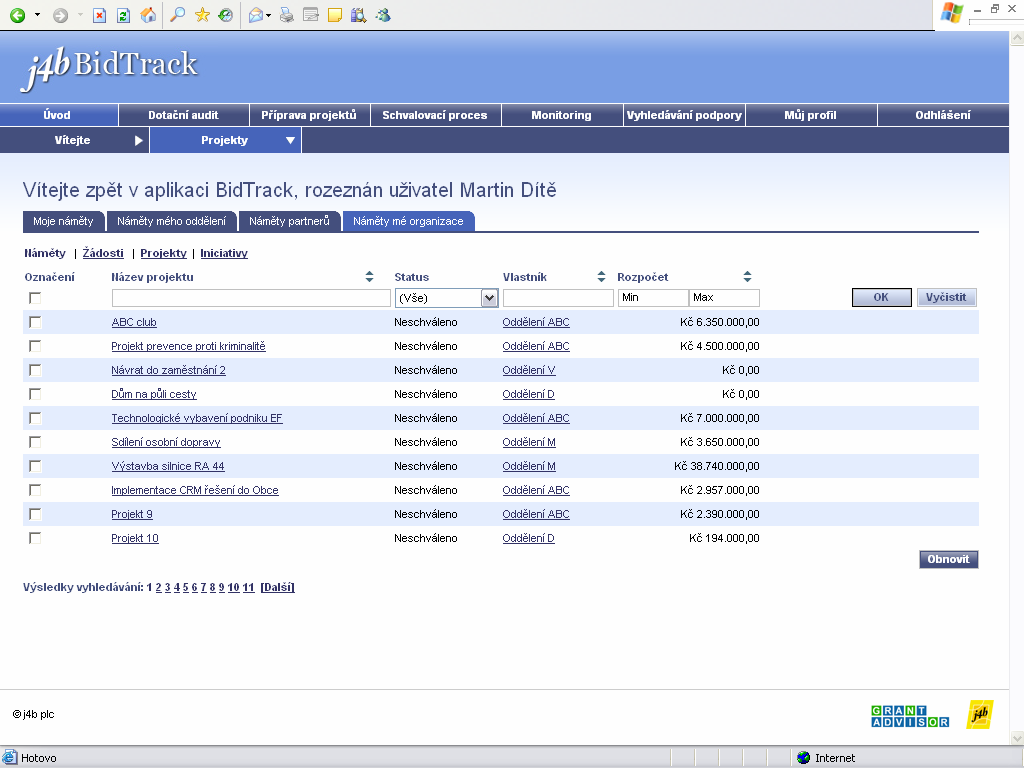Go back with the green Back arrow
Image resolution: width=1024 pixels, height=768 pixels.
coord(18,15)
